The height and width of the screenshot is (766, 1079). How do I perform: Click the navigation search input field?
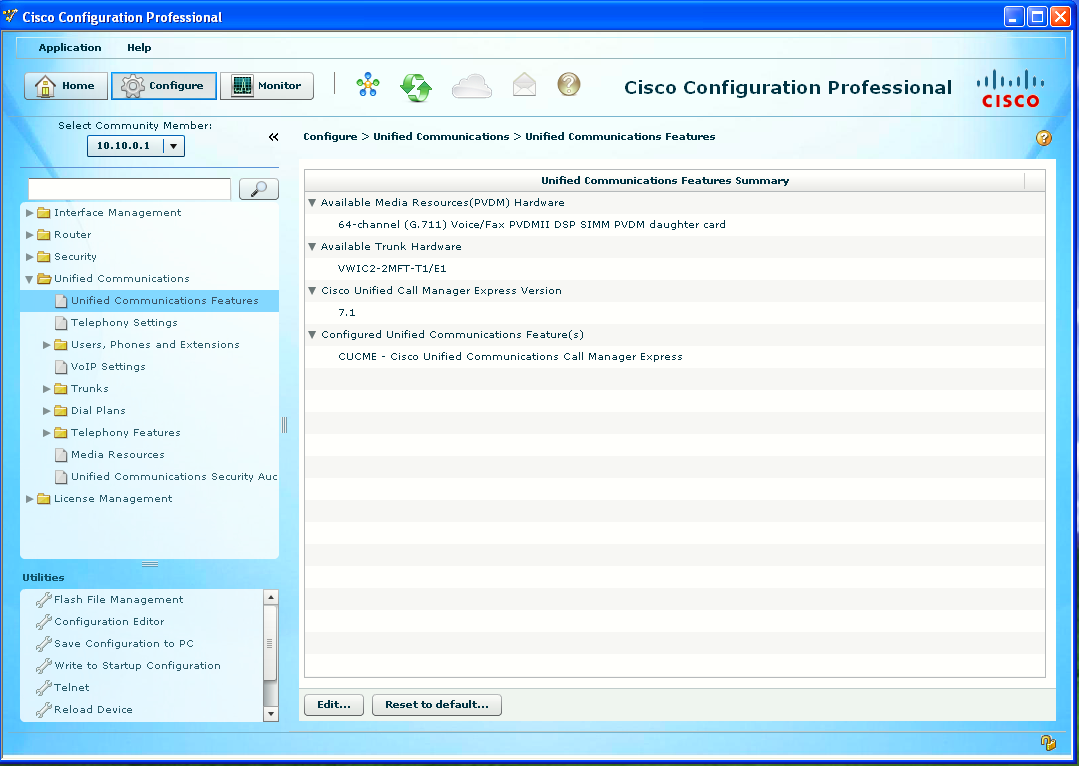[129, 189]
